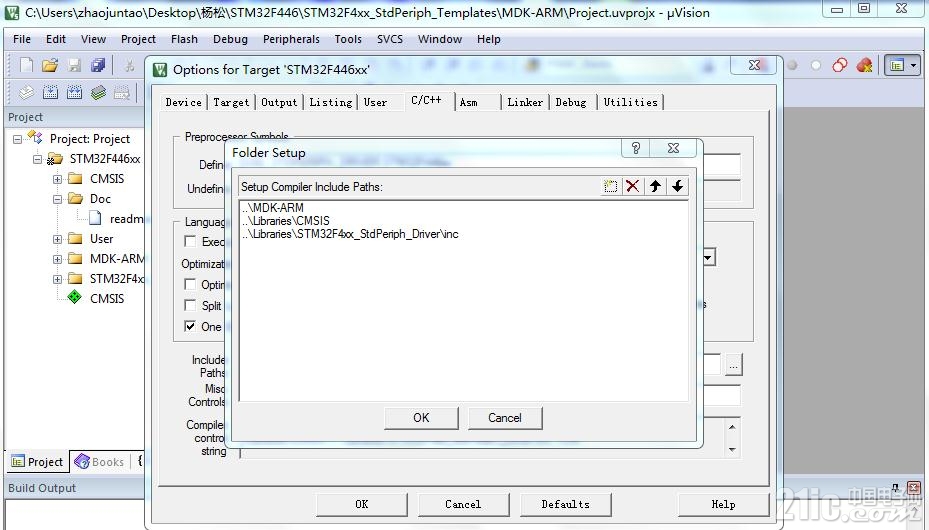Click the Cut scissors toolbar icon
This screenshot has height=530, width=929.
[x=129, y=65]
